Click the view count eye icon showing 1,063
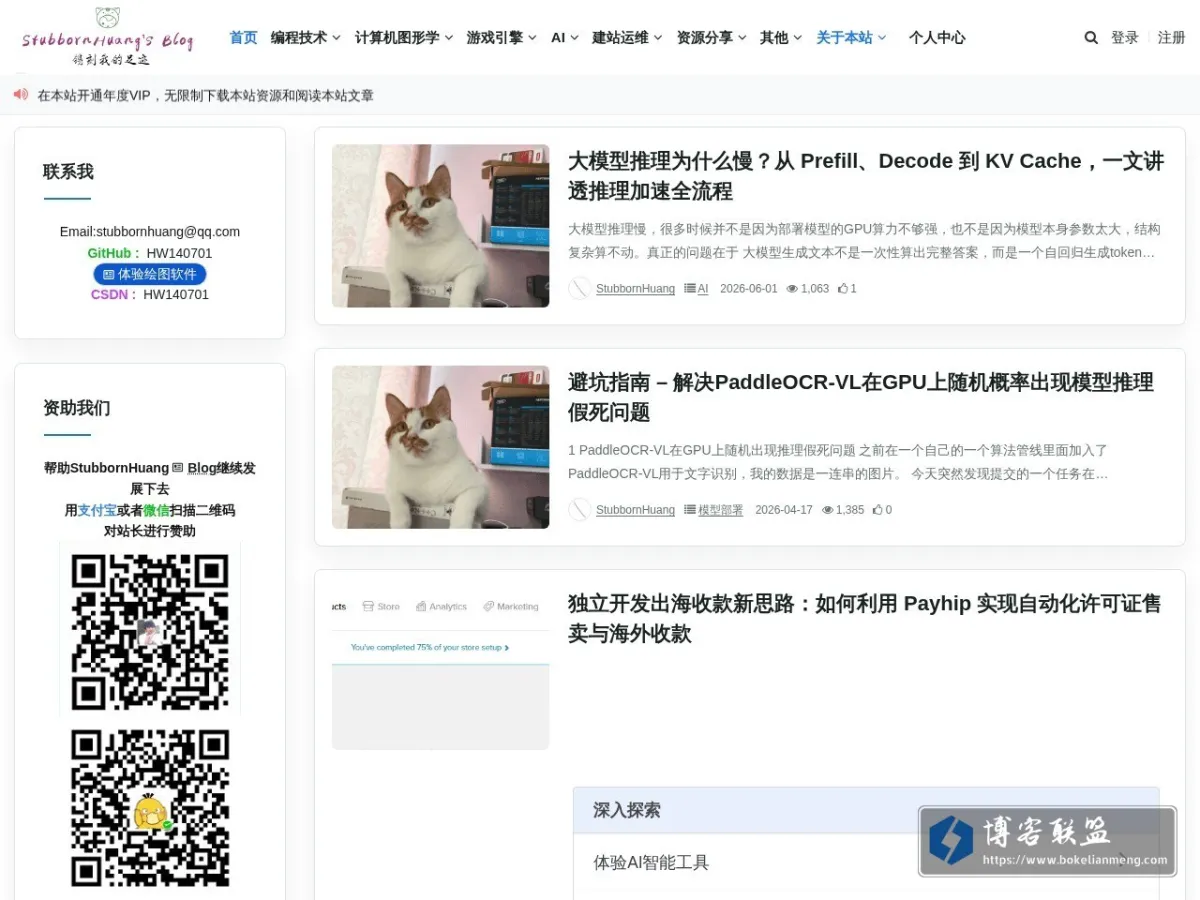Image resolution: width=1200 pixels, height=900 pixels. [x=792, y=289]
